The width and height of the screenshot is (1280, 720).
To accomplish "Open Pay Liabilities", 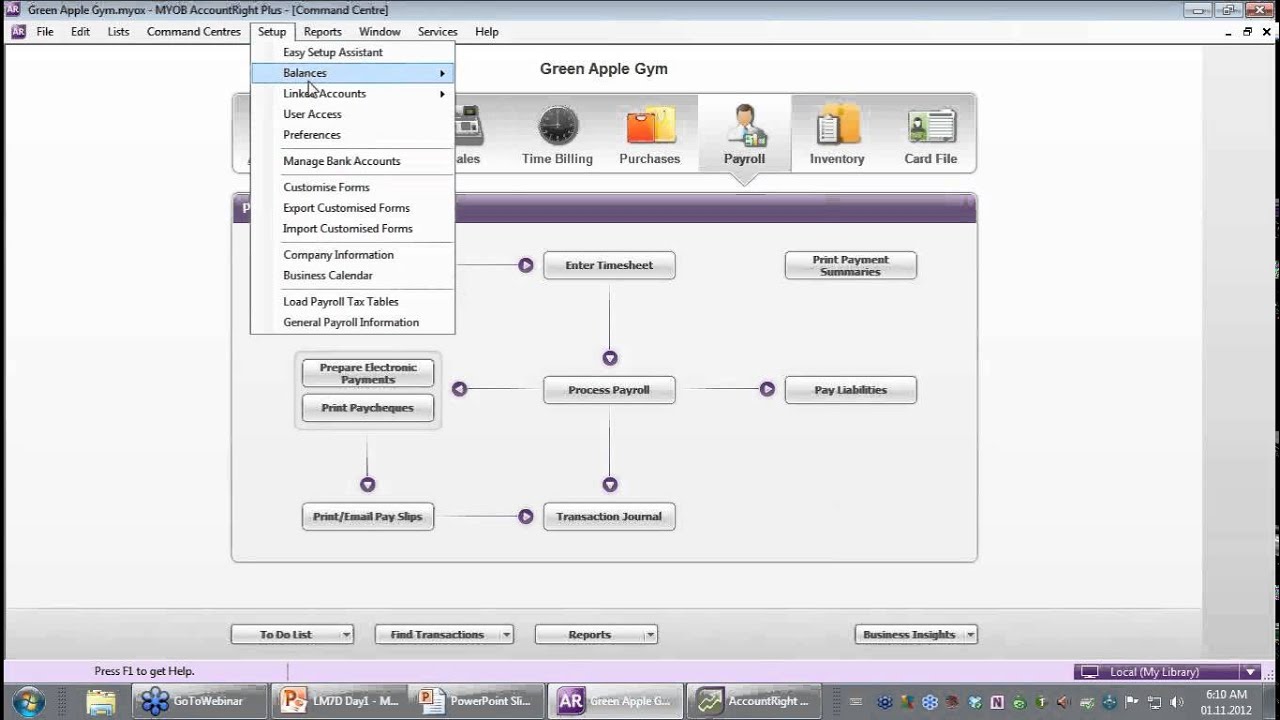I will (x=851, y=390).
